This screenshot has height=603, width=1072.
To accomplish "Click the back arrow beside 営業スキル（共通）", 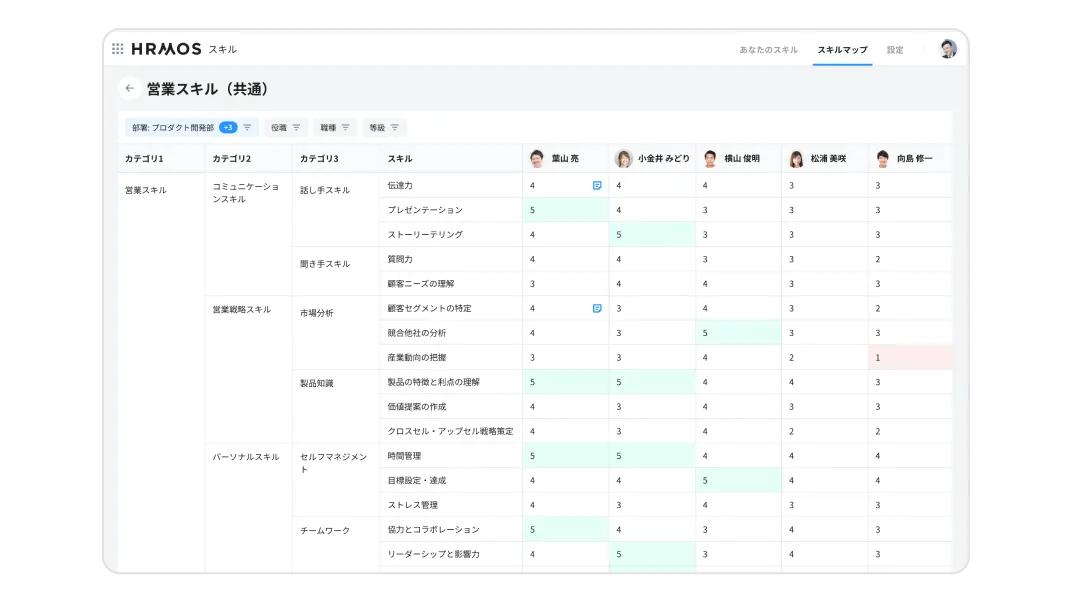I will point(129,89).
